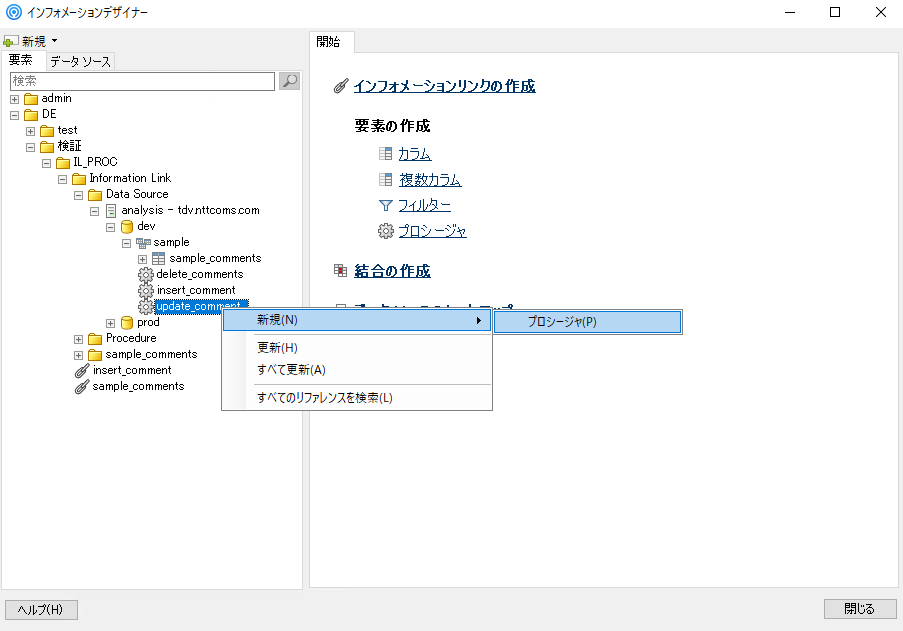
Task: Click the Procedure folder icon
Action: pos(95,339)
